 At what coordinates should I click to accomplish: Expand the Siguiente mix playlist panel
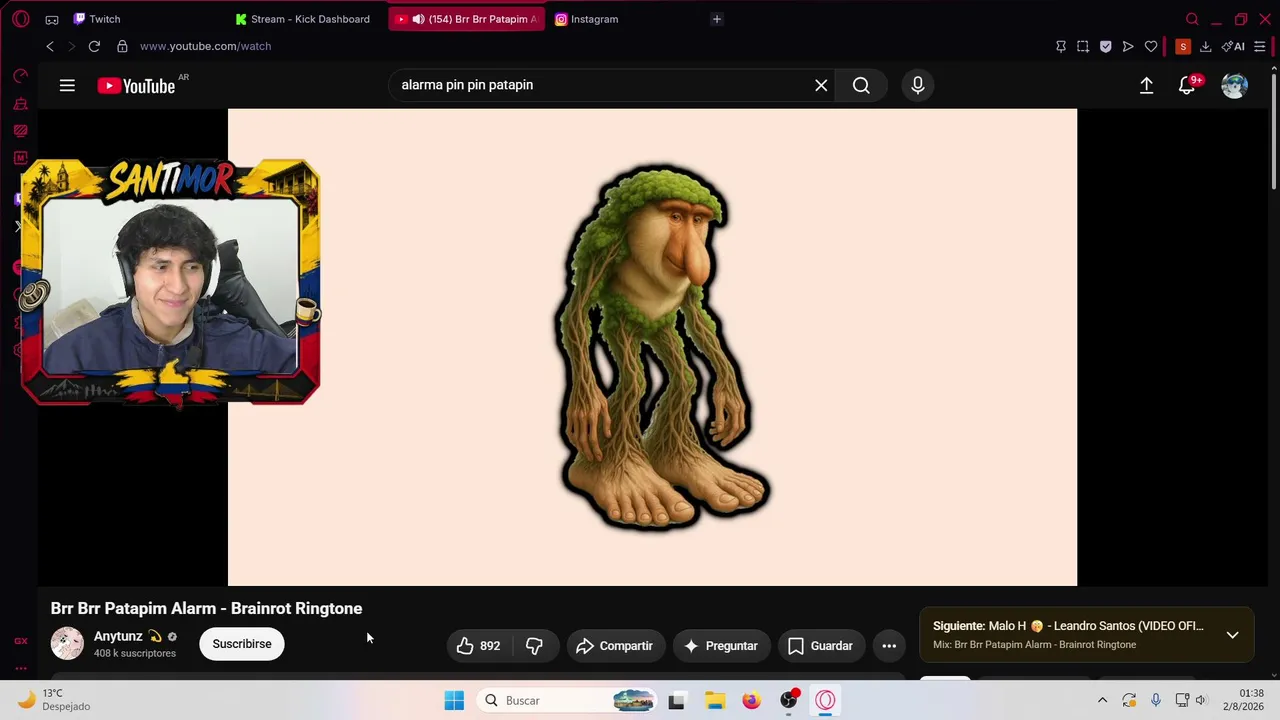1232,635
